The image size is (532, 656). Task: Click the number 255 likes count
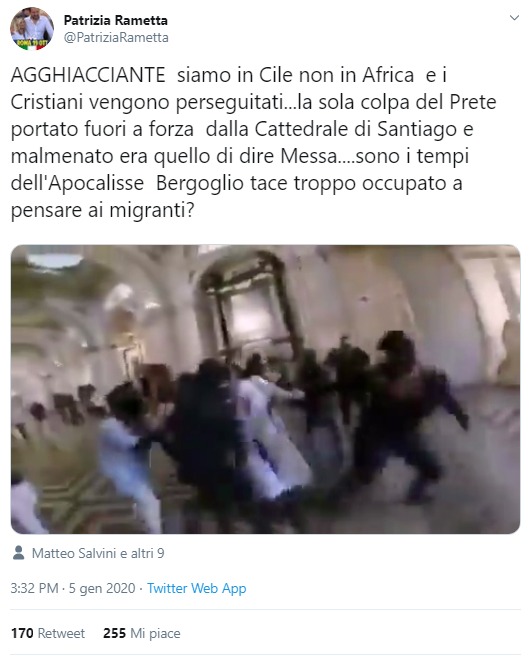click(x=114, y=633)
